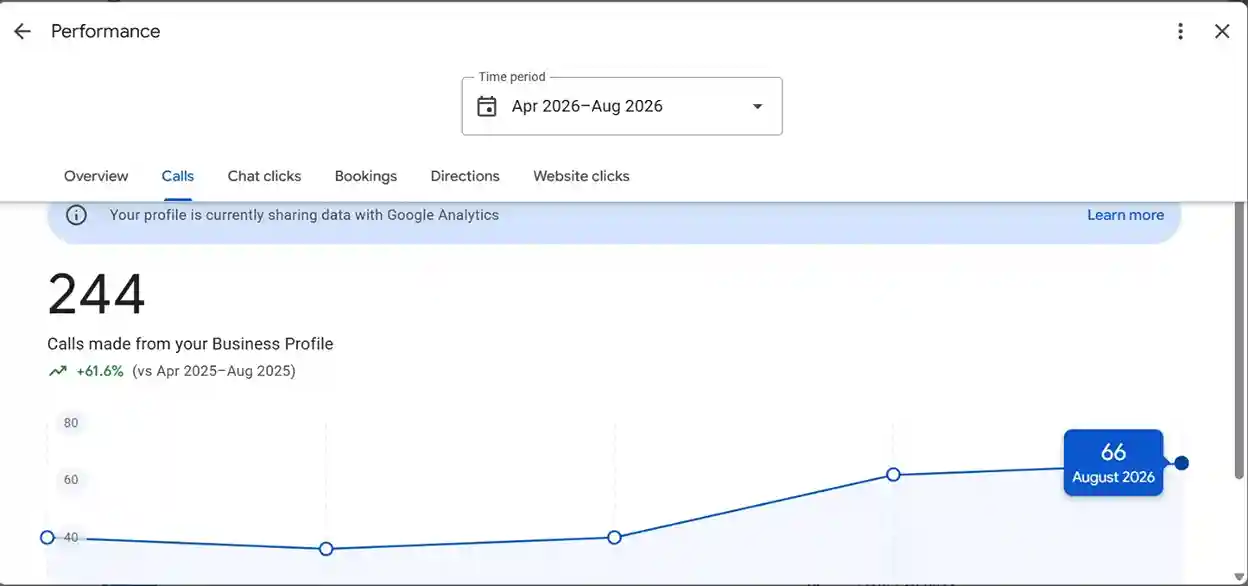Follow the Learn more link
Image resolution: width=1248 pixels, height=586 pixels.
click(1125, 215)
